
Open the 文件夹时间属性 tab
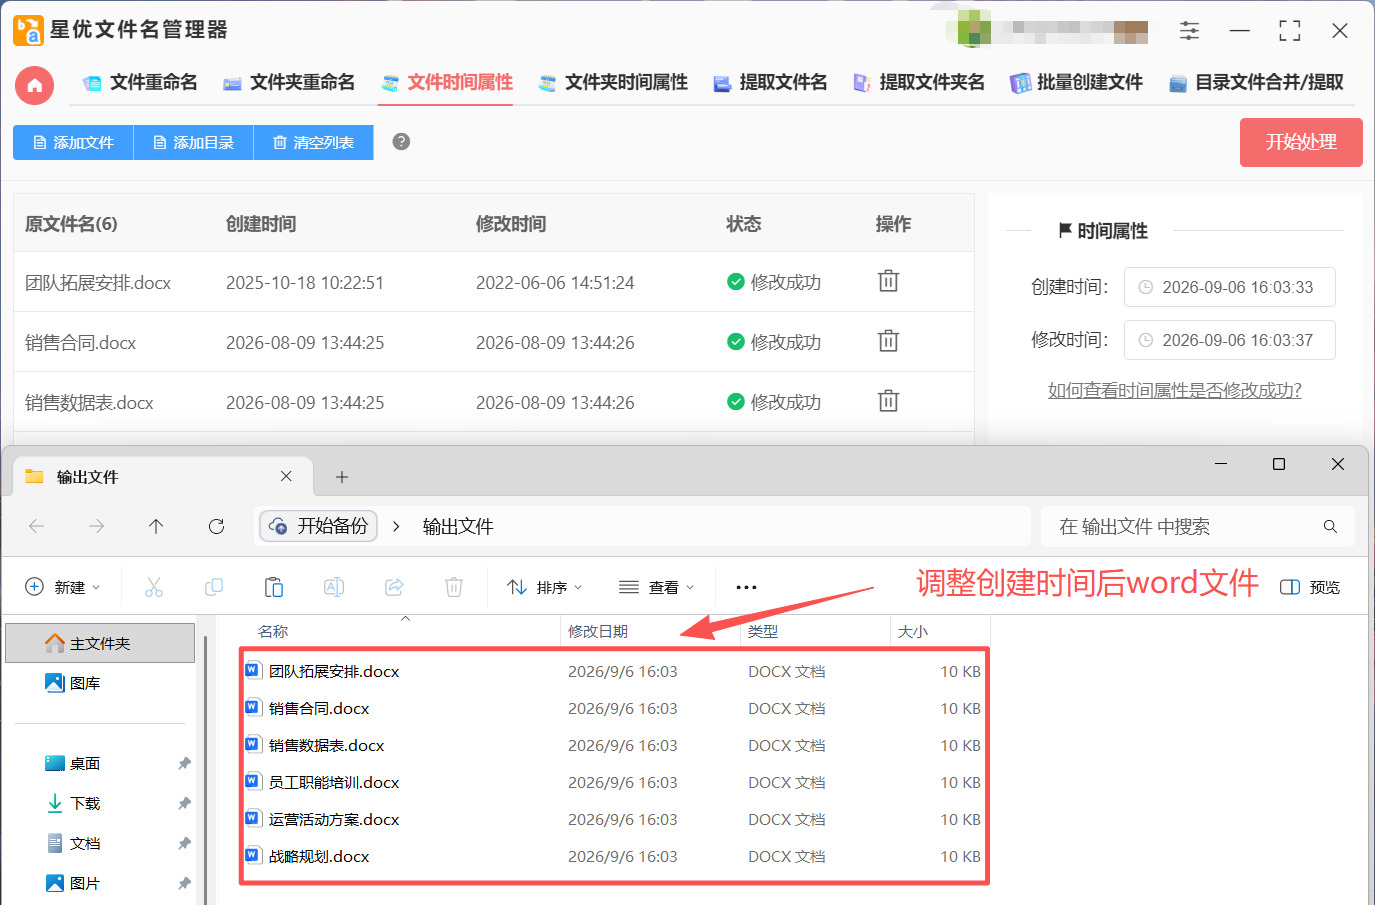[613, 82]
